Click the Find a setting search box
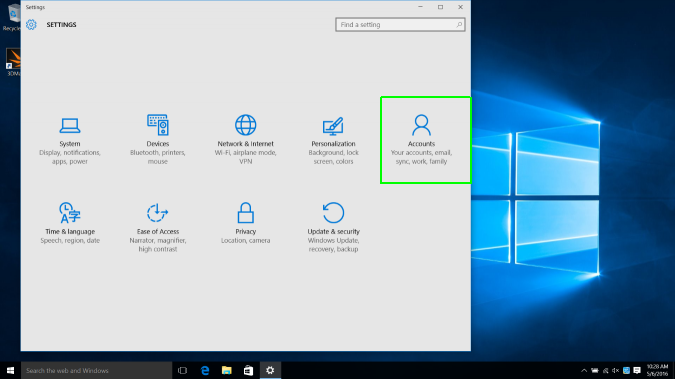The height and width of the screenshot is (379, 675). coord(400,25)
